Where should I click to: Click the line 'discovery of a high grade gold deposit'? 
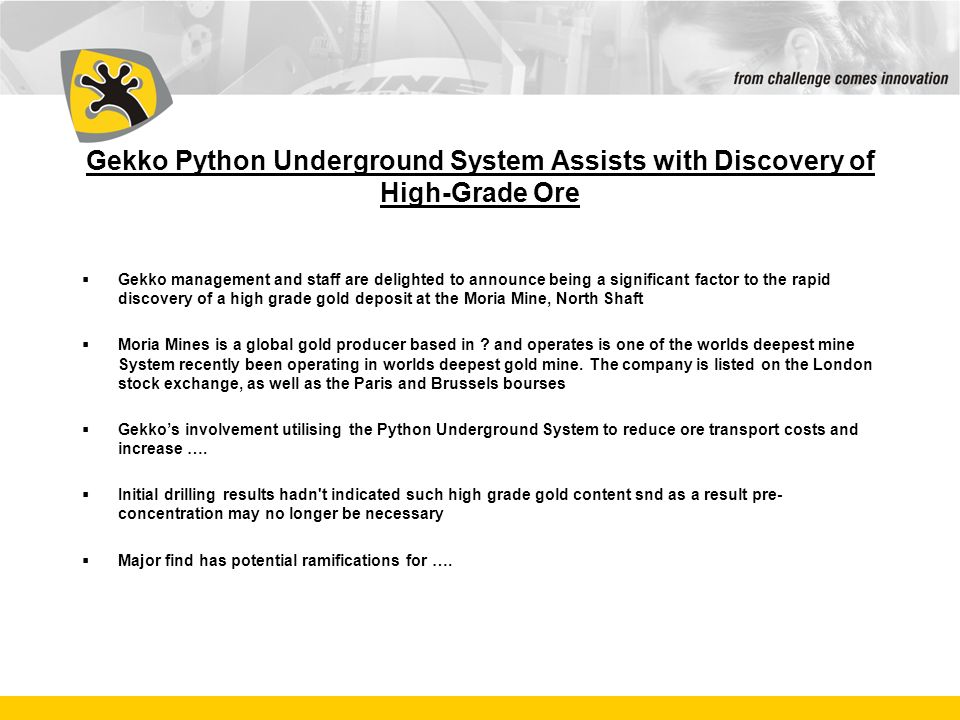point(380,299)
